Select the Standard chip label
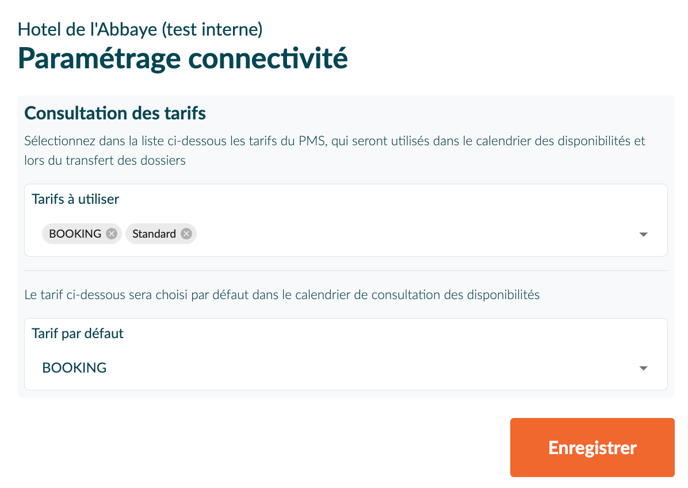The width and height of the screenshot is (688, 488). point(154,234)
